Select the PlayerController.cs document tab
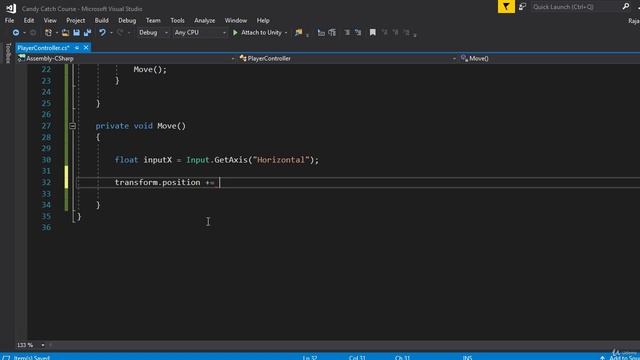The width and height of the screenshot is (640, 360). [x=43, y=48]
